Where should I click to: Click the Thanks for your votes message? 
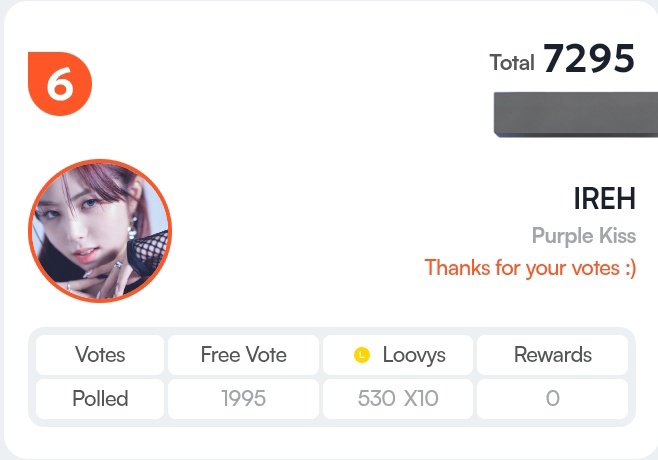tap(530, 268)
